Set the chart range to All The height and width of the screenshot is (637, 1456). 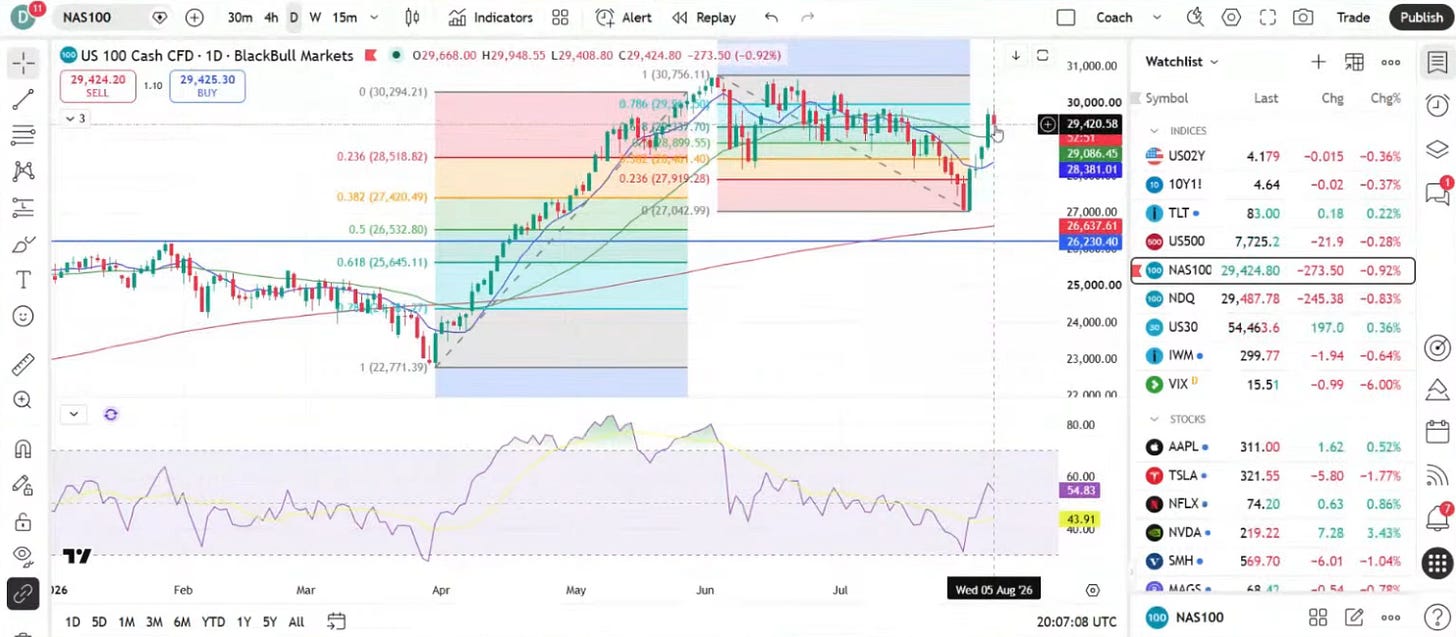pyautogui.click(x=296, y=622)
